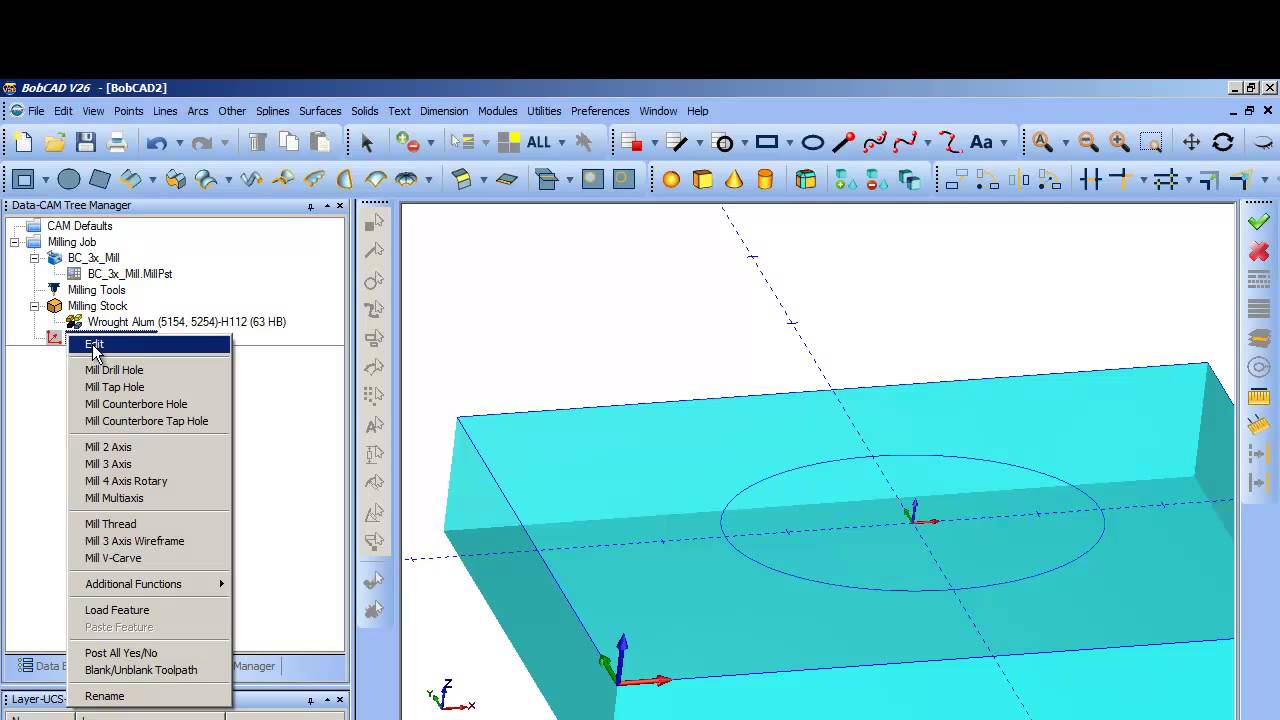Select Milling Tools tree item

pyautogui.click(x=97, y=290)
